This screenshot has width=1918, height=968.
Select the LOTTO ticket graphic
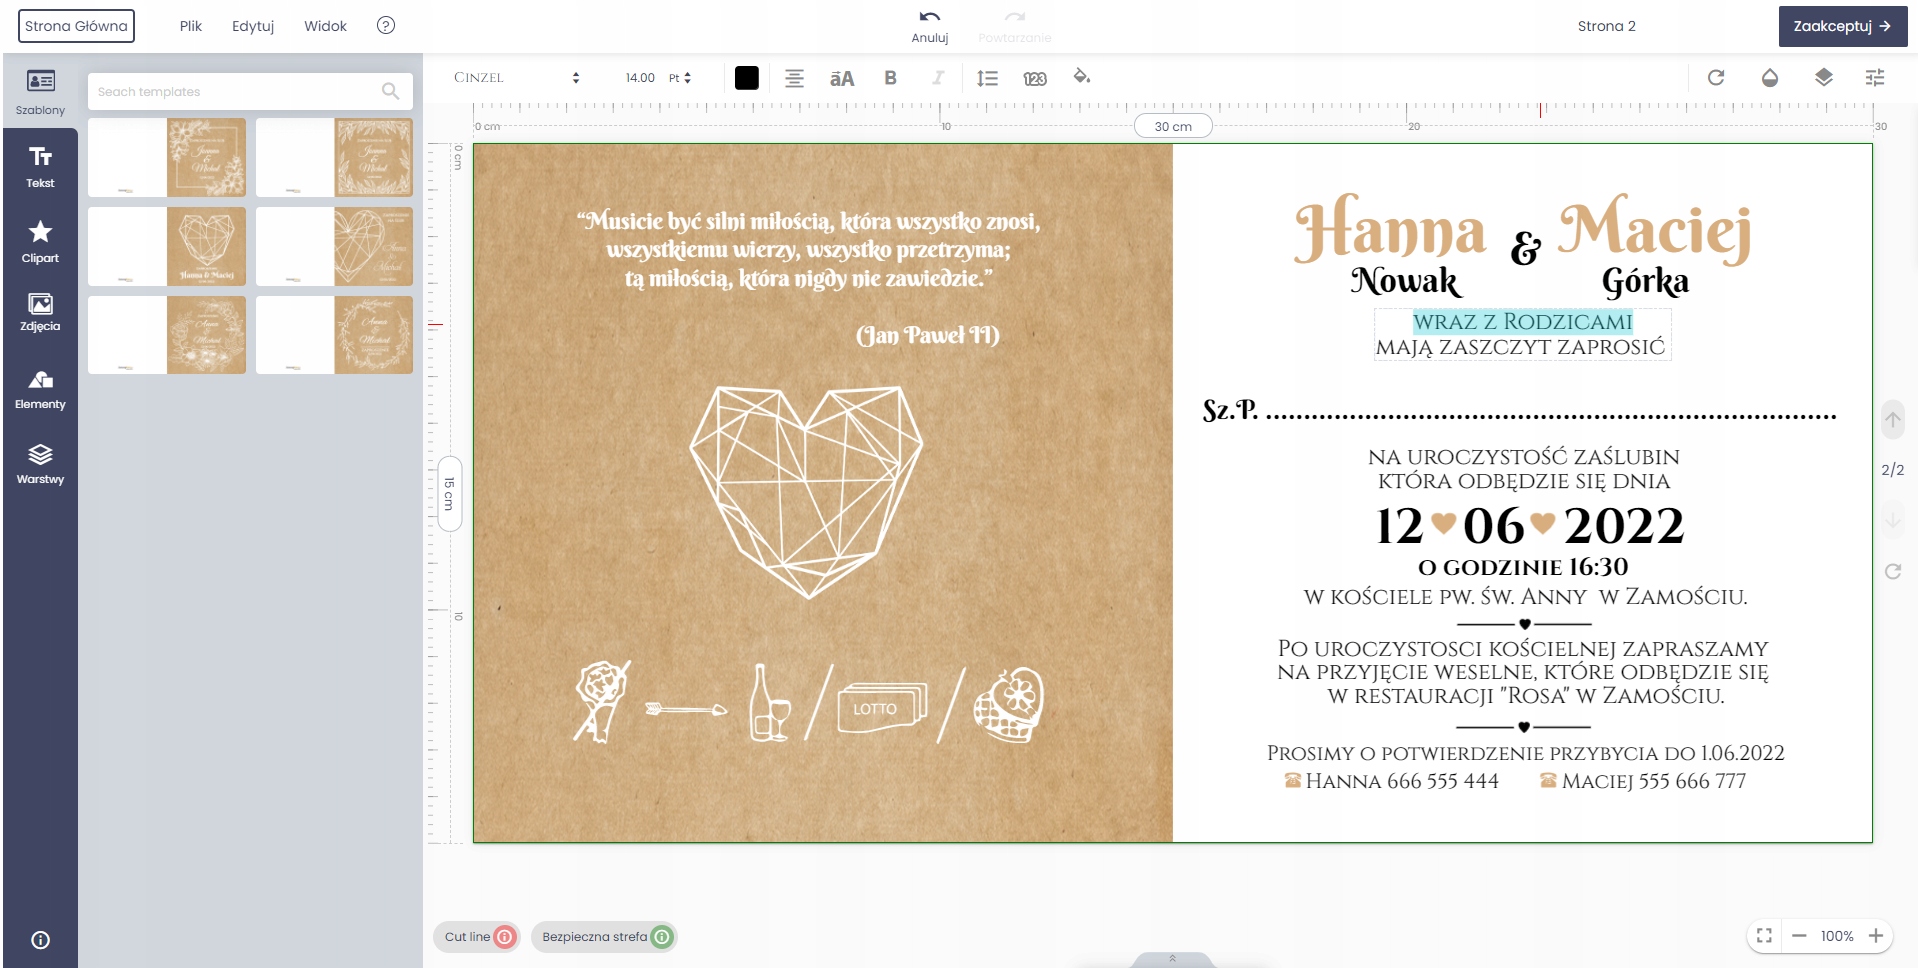coord(882,708)
